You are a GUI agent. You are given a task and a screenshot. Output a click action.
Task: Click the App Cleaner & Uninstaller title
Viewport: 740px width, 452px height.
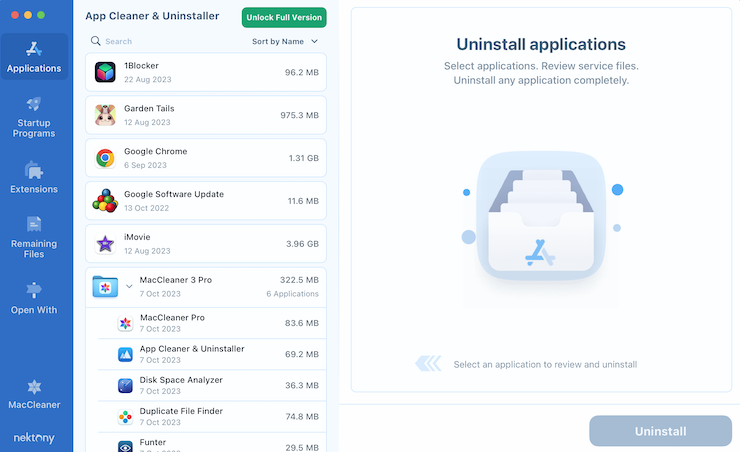(x=152, y=16)
